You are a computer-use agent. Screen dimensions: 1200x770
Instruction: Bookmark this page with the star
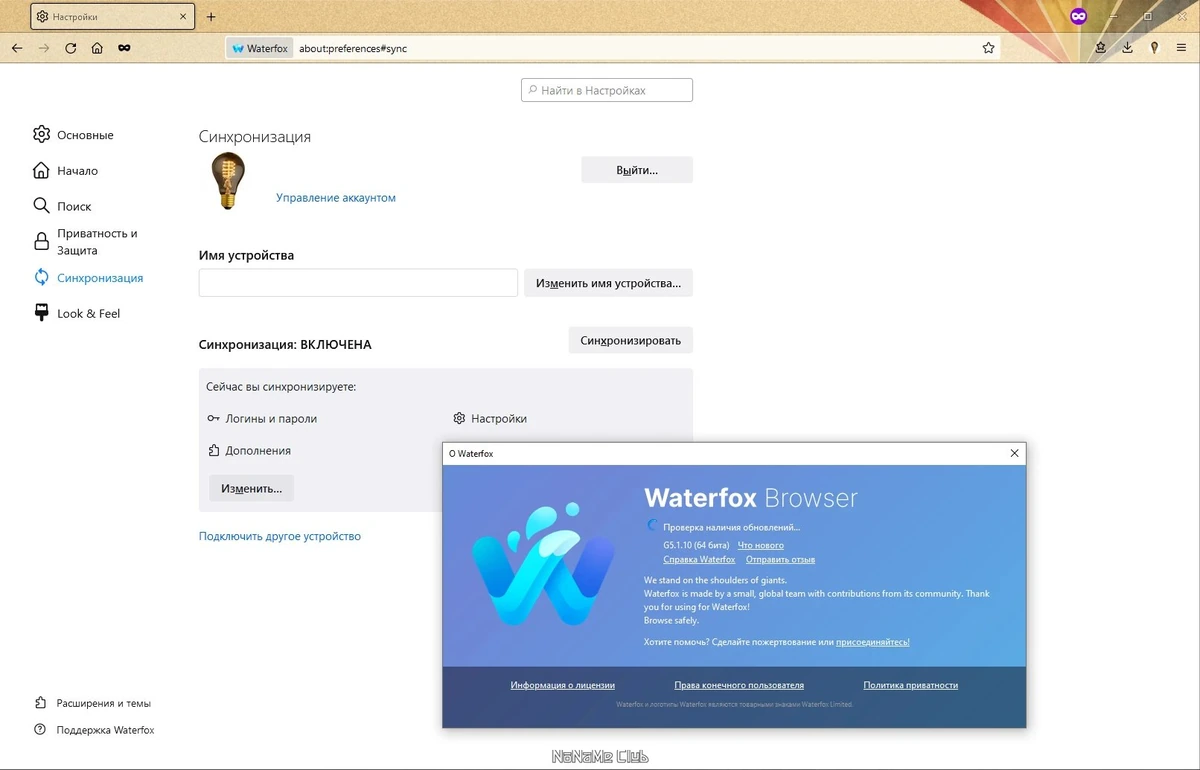tap(989, 48)
